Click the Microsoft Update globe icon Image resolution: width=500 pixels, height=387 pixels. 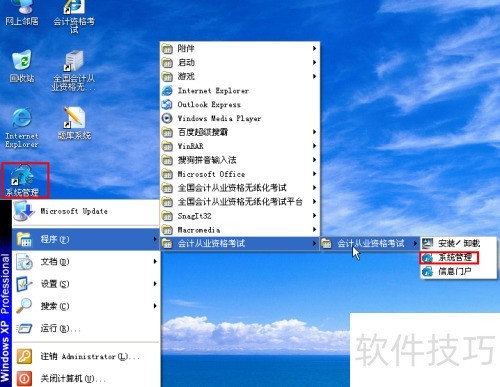[x=24, y=211]
